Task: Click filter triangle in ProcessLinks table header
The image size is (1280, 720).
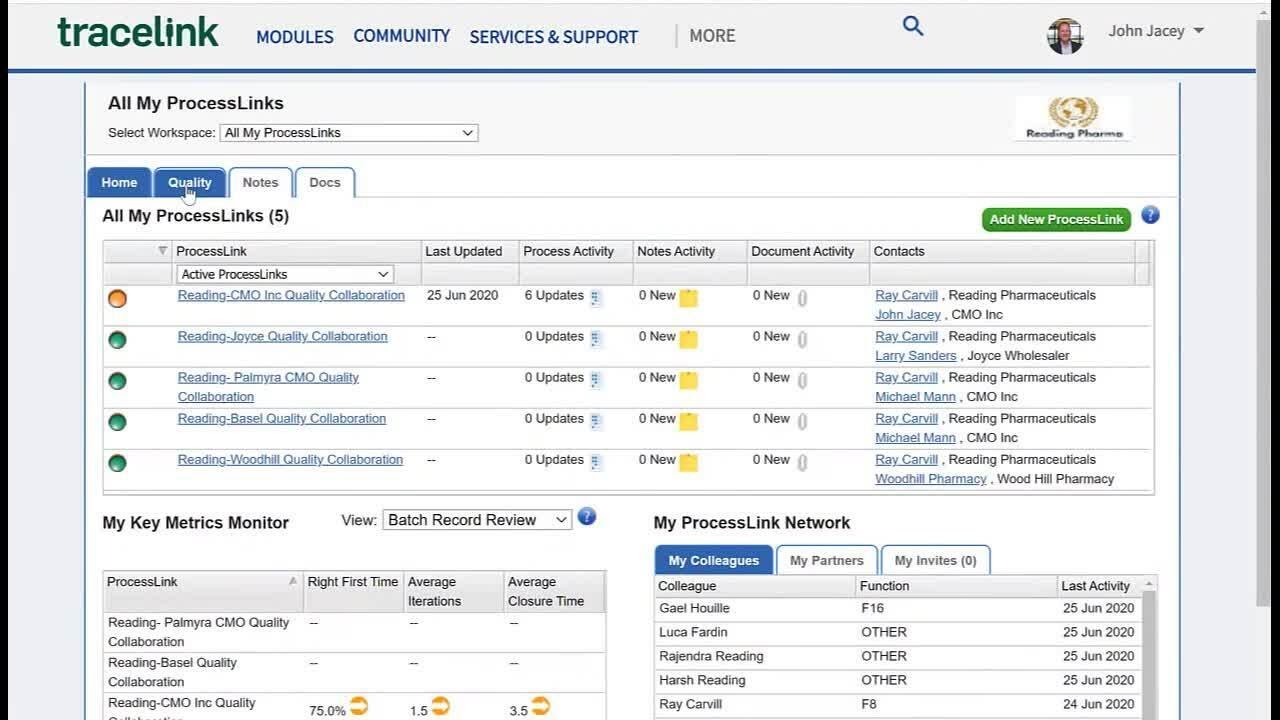Action: point(163,251)
